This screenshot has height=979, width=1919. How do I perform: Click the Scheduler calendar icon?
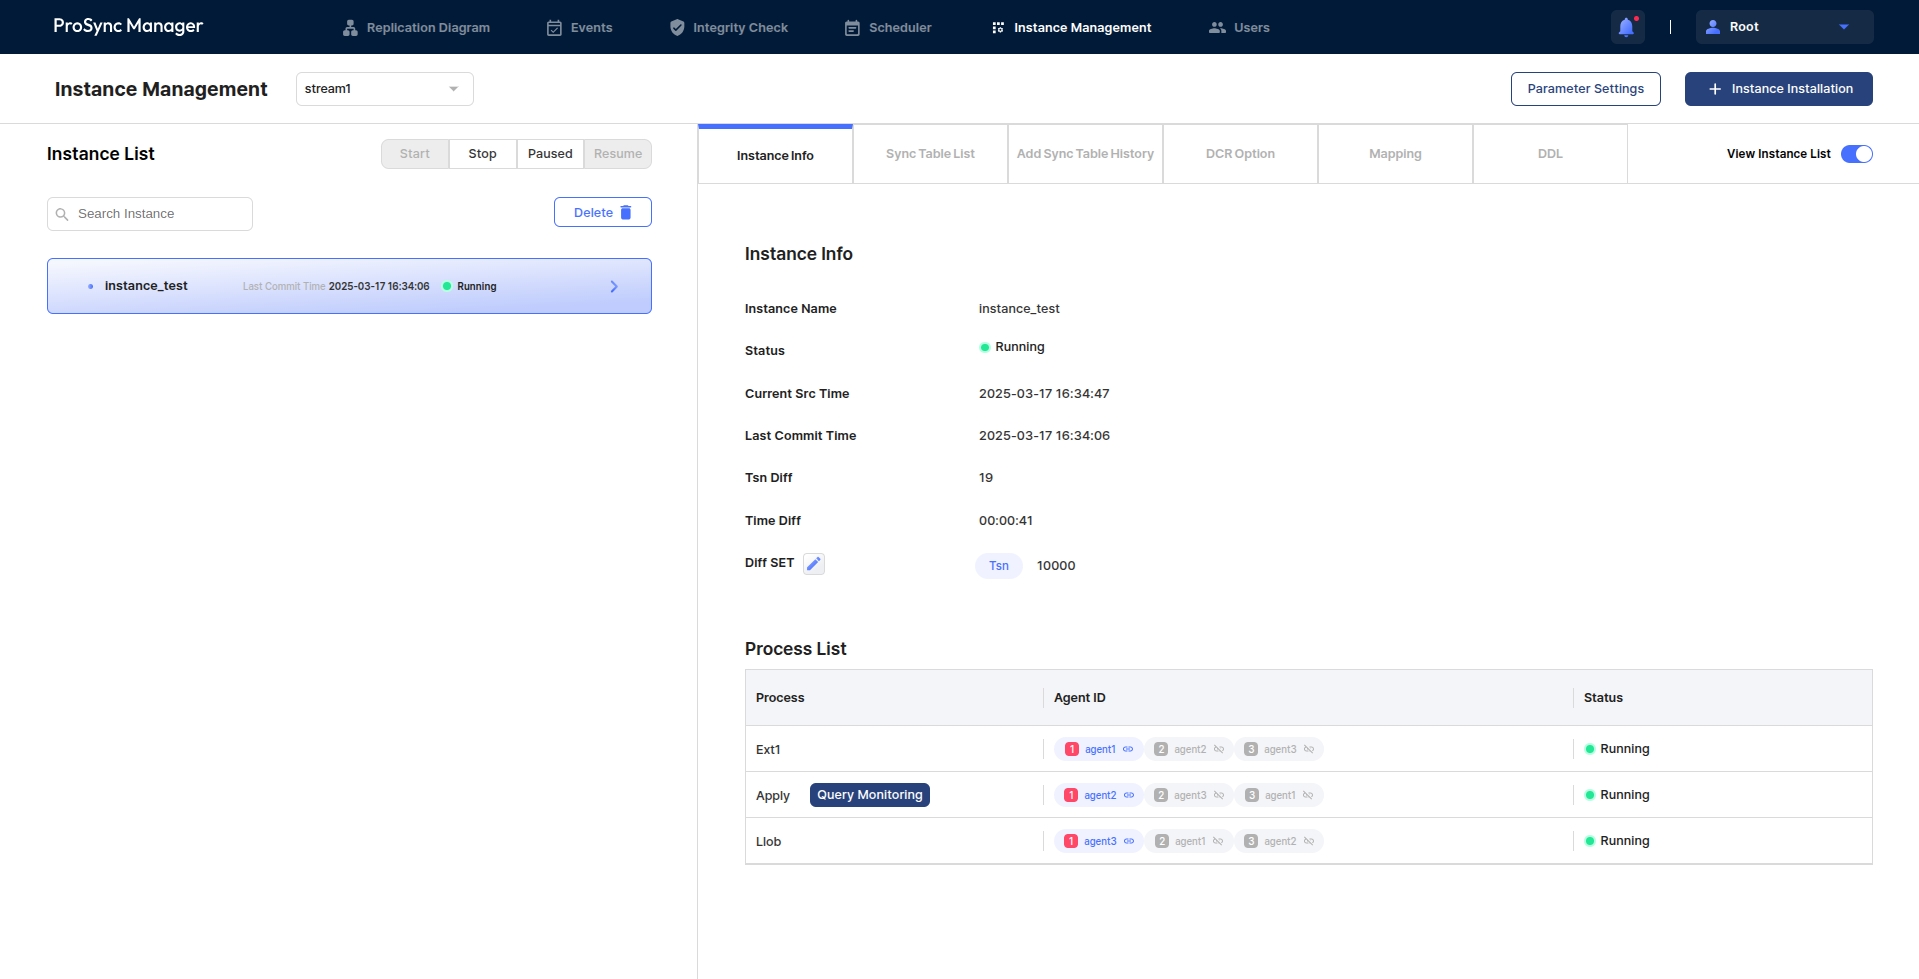point(852,28)
